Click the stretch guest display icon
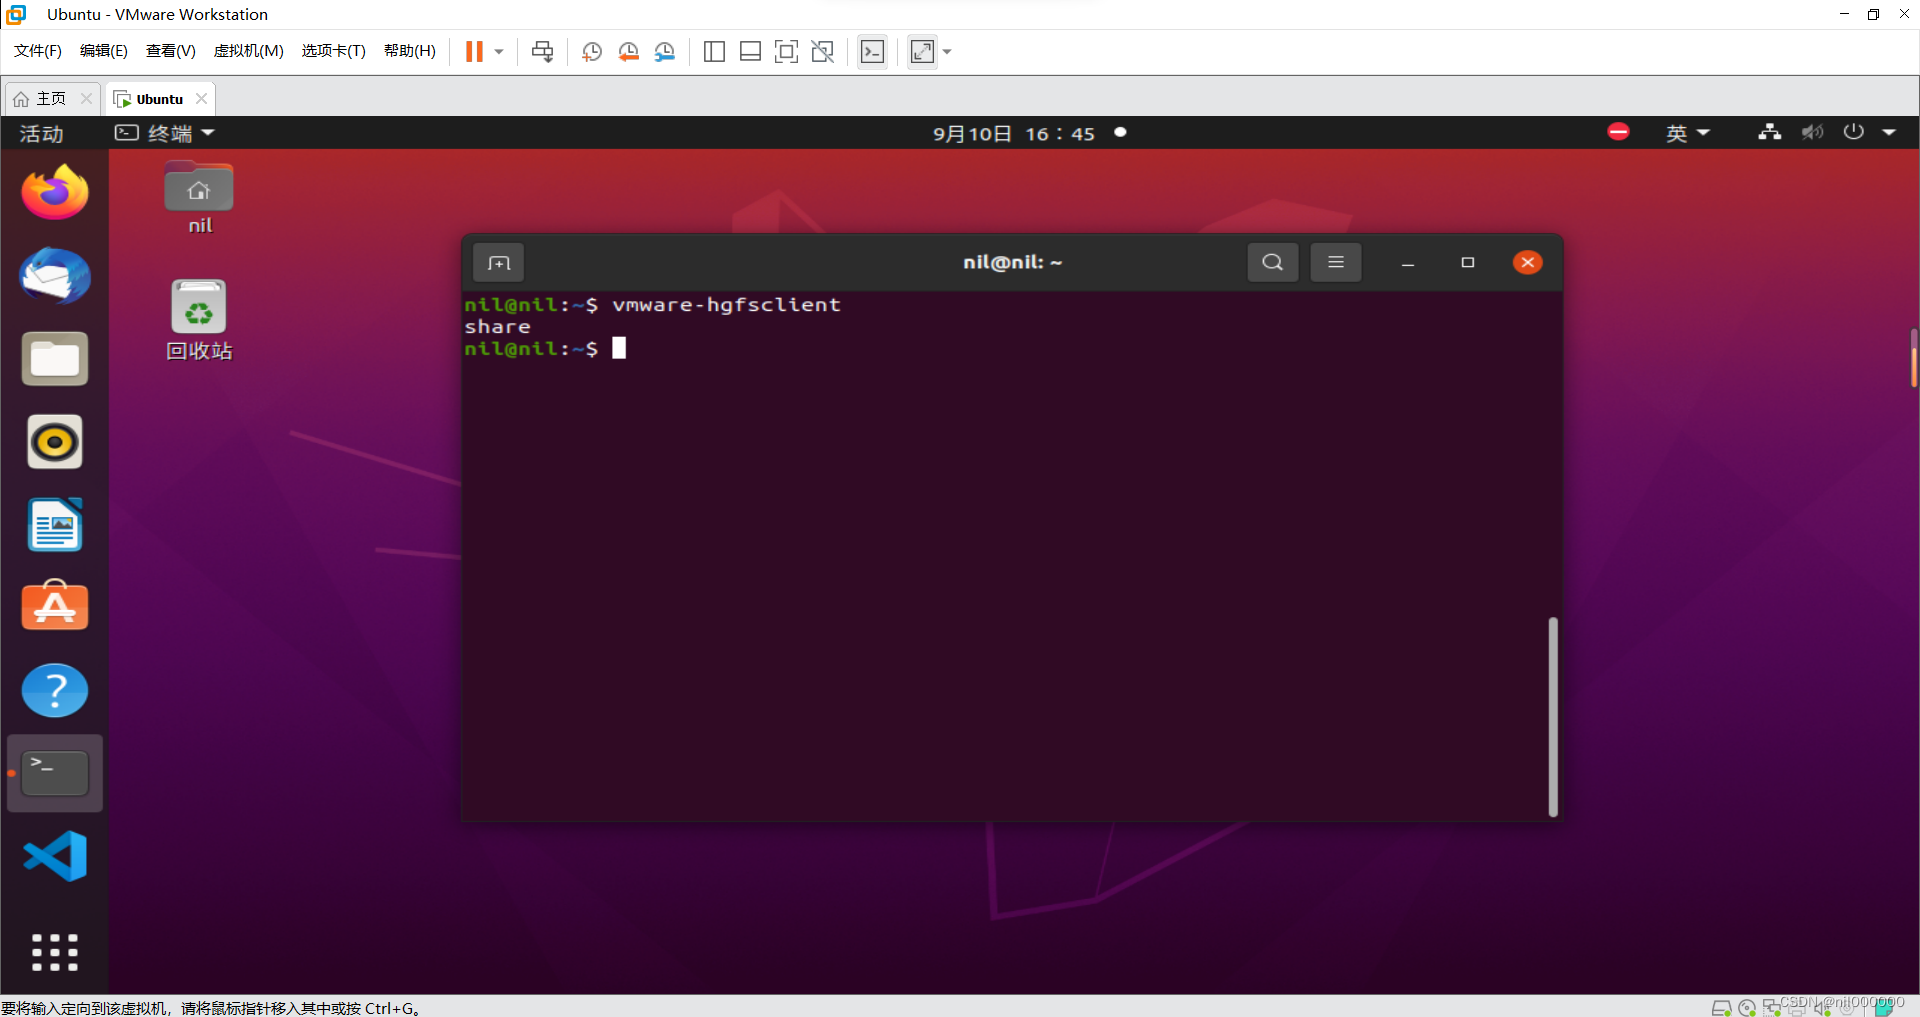Screen dimensions: 1920x1017 coord(922,51)
